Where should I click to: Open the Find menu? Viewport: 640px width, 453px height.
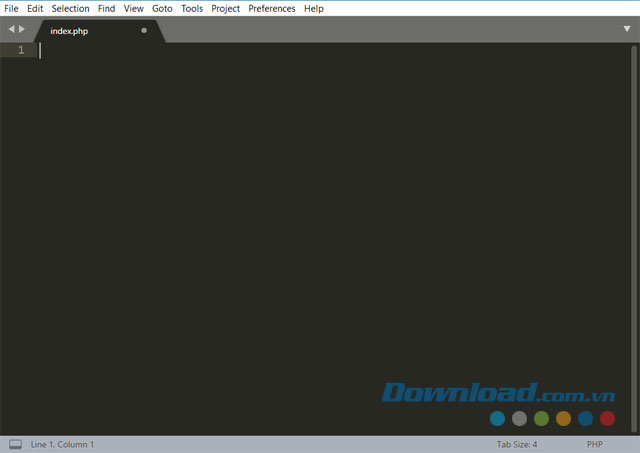[106, 8]
